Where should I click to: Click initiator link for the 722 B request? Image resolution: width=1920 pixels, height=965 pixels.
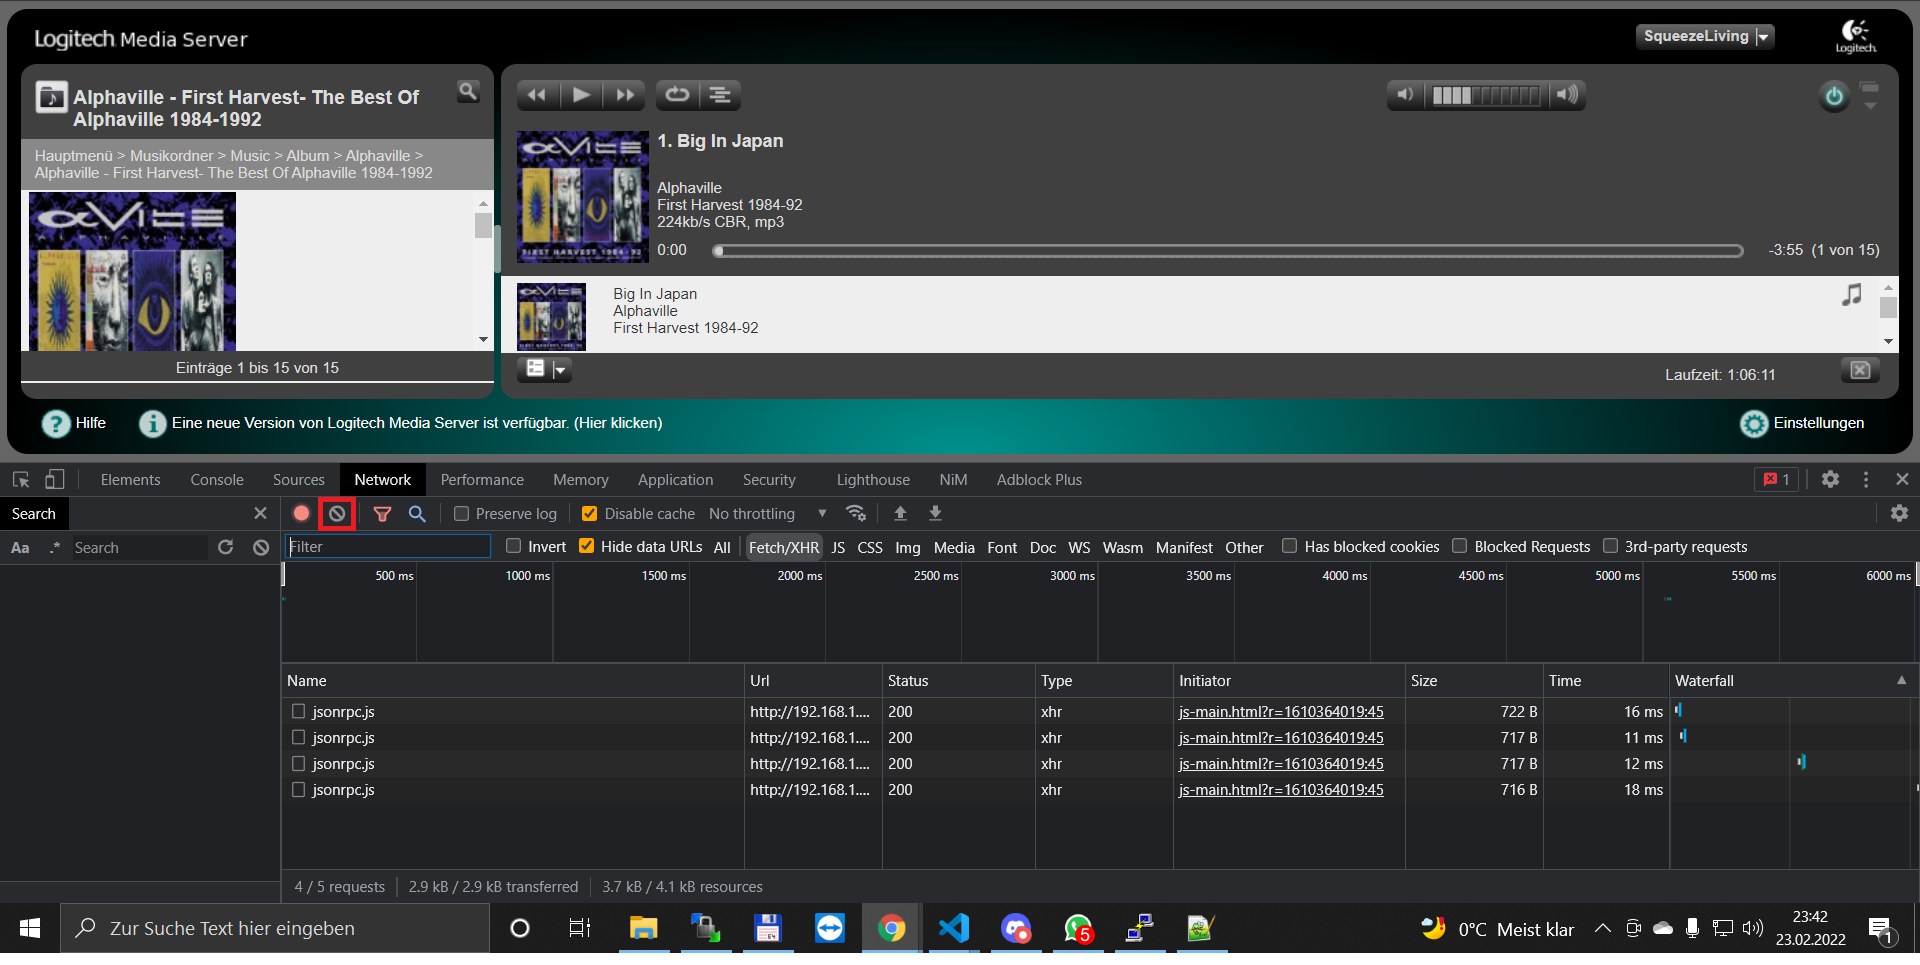[x=1281, y=712]
